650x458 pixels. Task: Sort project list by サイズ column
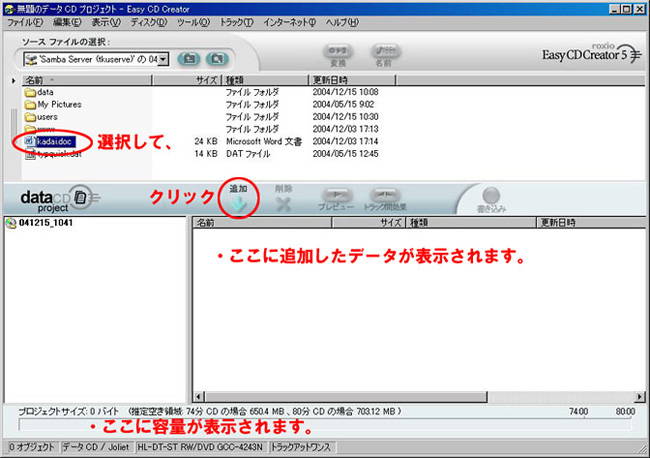369,223
